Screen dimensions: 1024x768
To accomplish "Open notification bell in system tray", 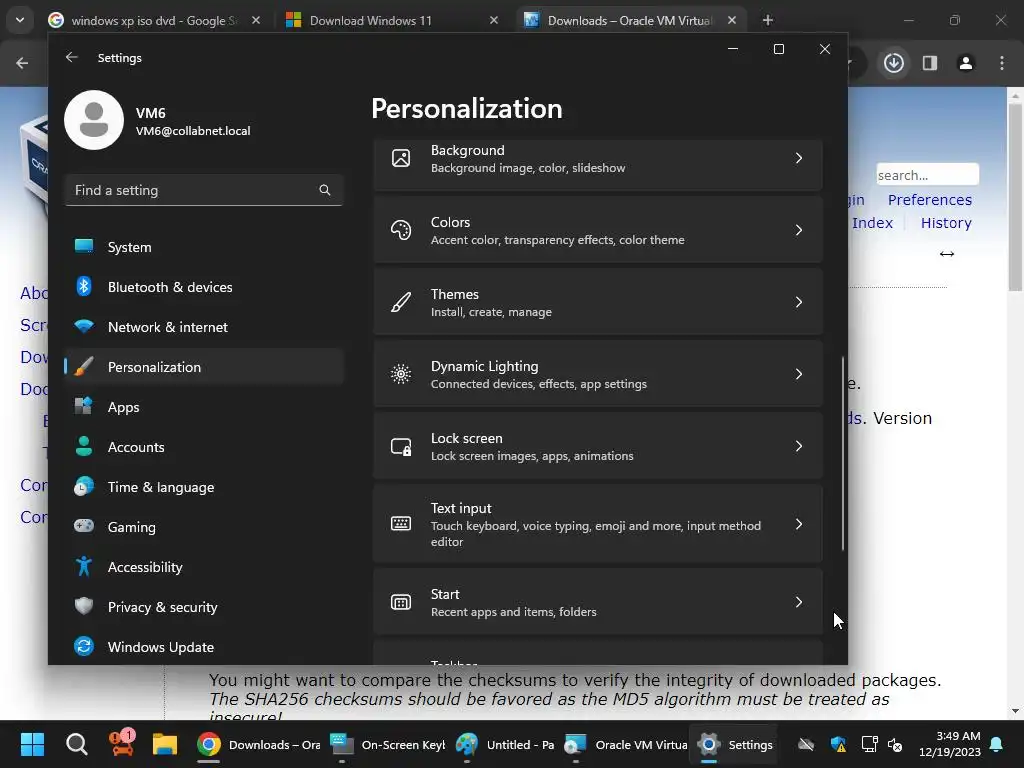I will (x=997, y=744).
